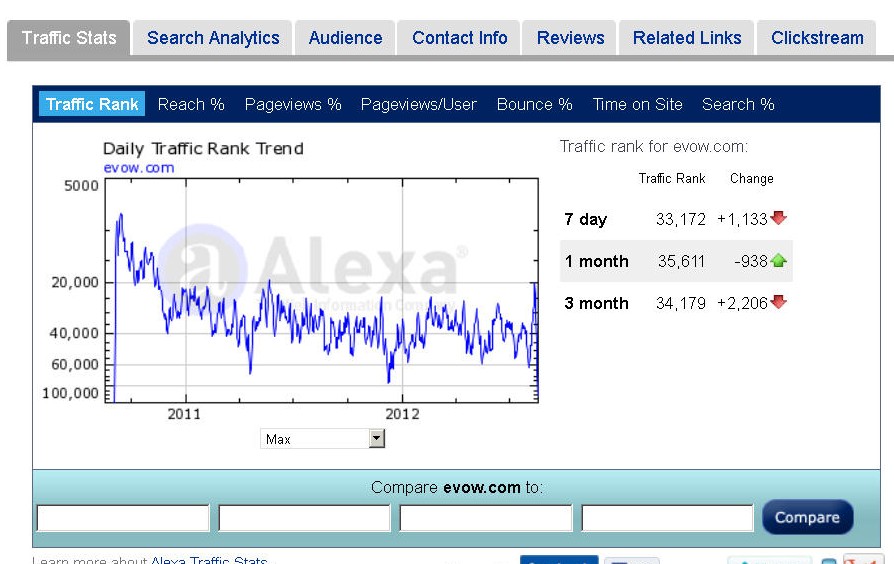Click the first compare site input field

123,518
